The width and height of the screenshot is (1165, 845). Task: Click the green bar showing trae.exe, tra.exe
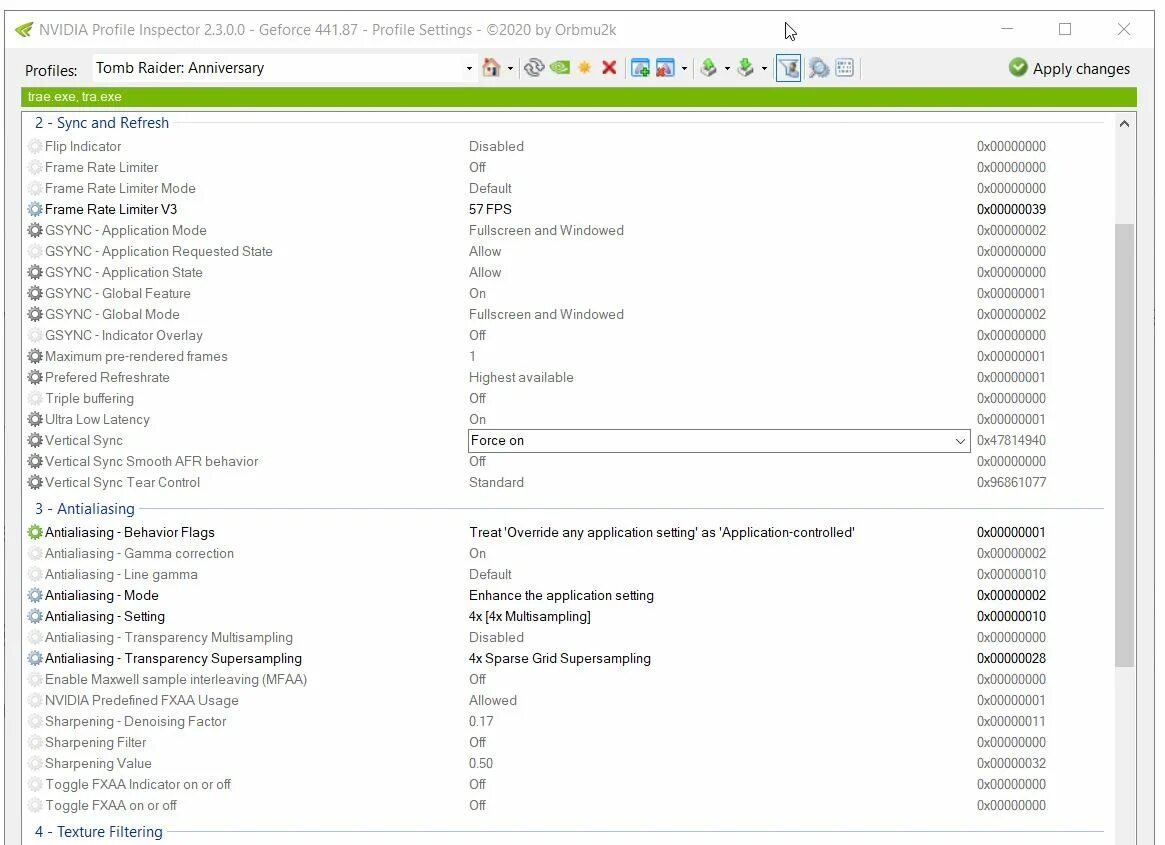579,97
